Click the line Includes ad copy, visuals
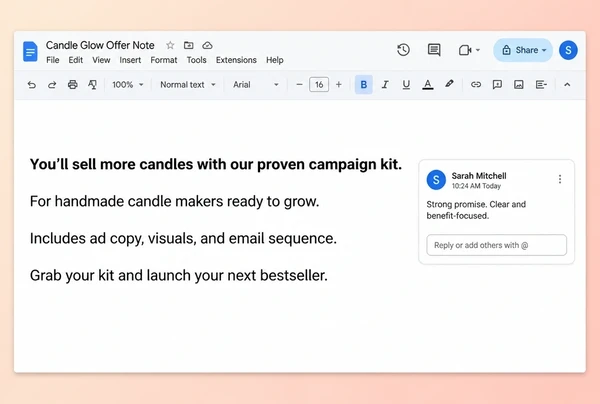This screenshot has height=404, width=600. (x=183, y=238)
